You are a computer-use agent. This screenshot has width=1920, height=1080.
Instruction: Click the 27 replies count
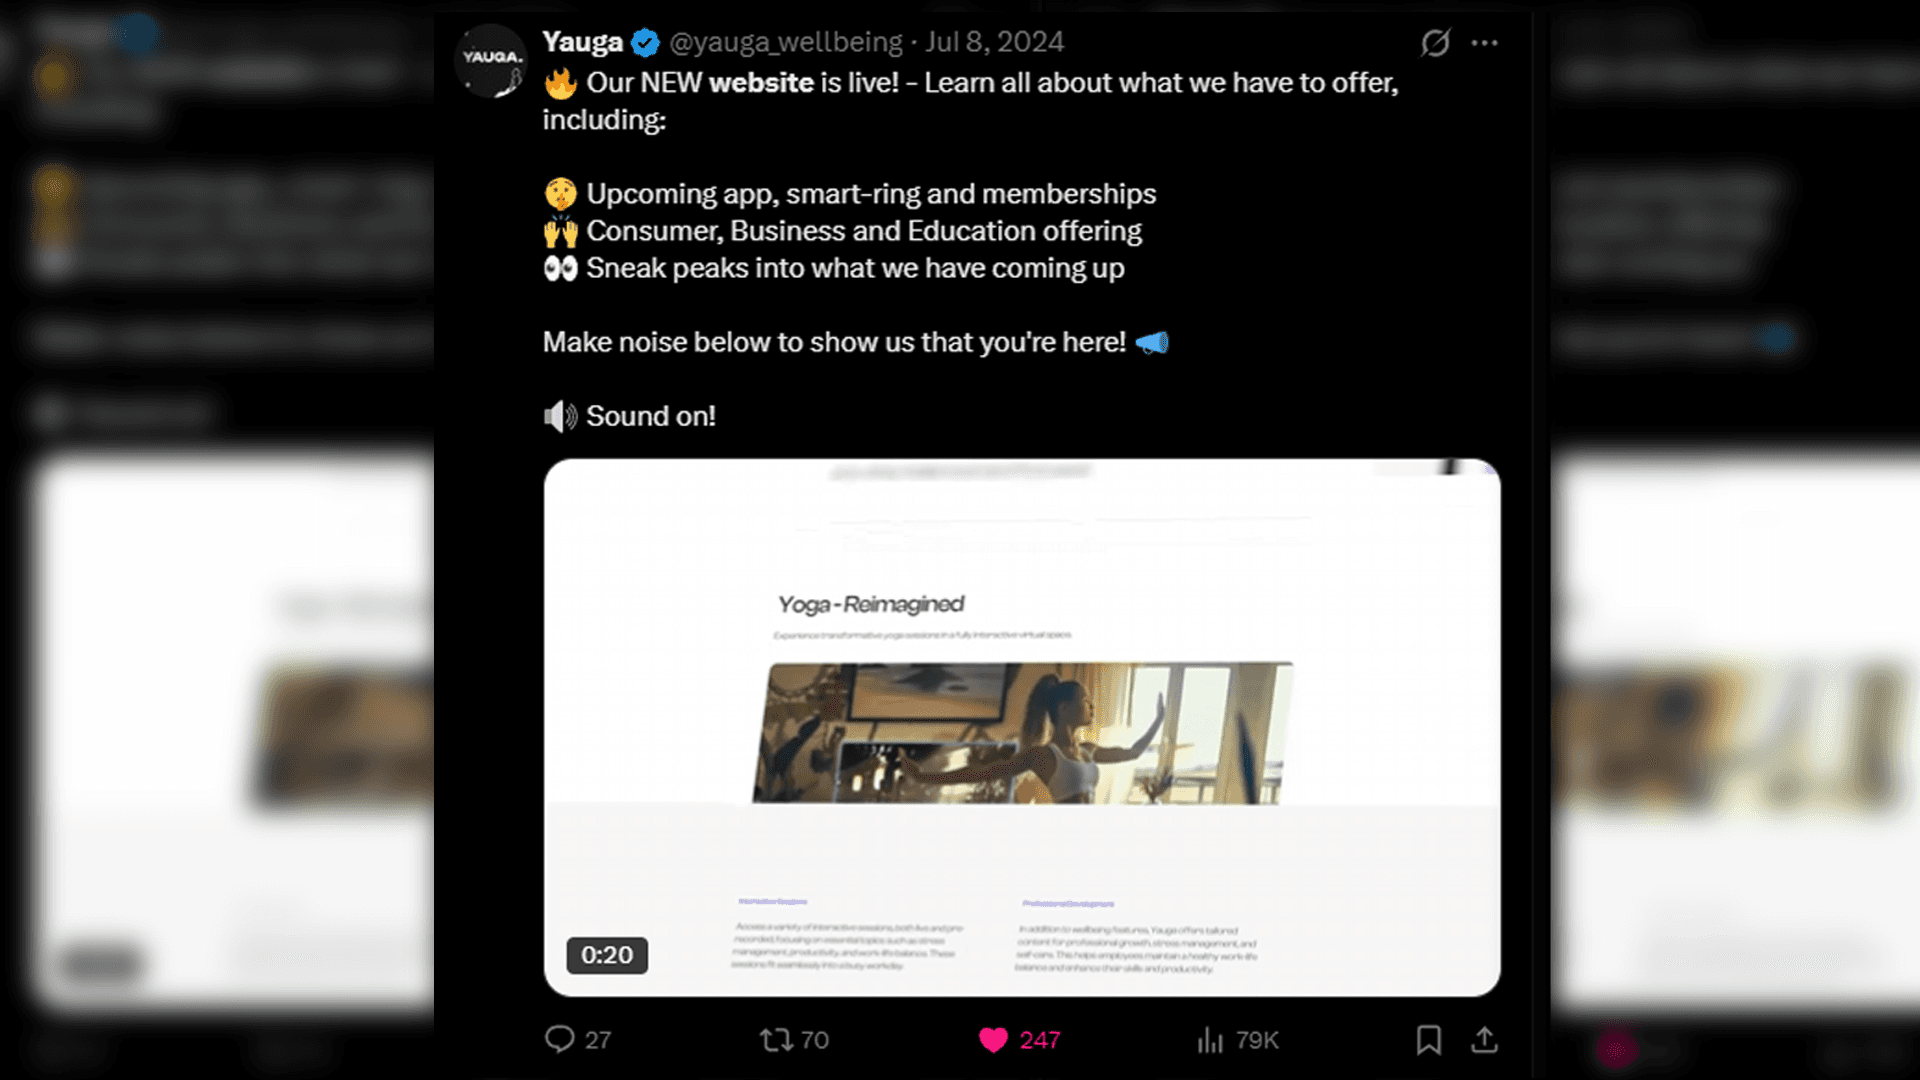(598, 1040)
